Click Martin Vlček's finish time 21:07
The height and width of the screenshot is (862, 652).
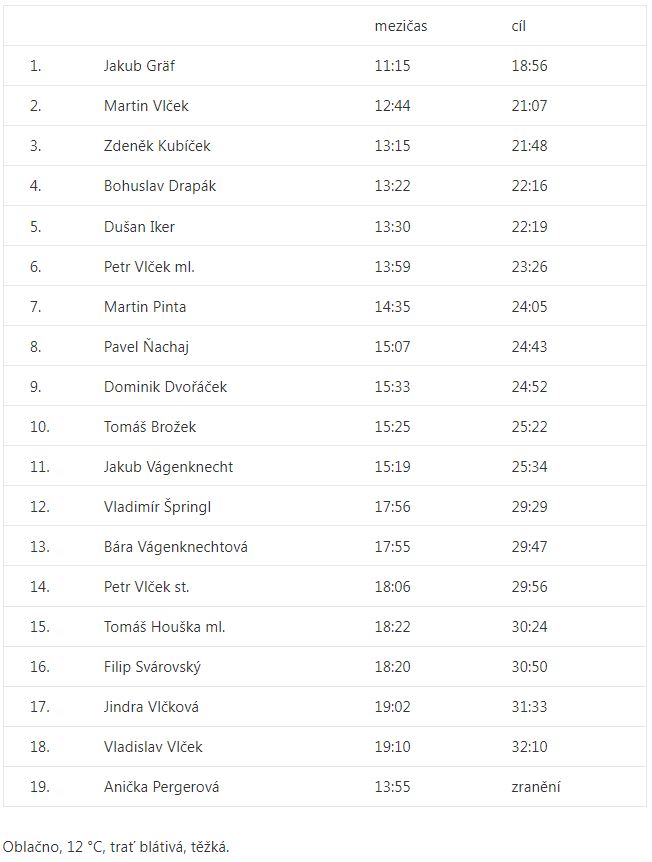pyautogui.click(x=529, y=106)
